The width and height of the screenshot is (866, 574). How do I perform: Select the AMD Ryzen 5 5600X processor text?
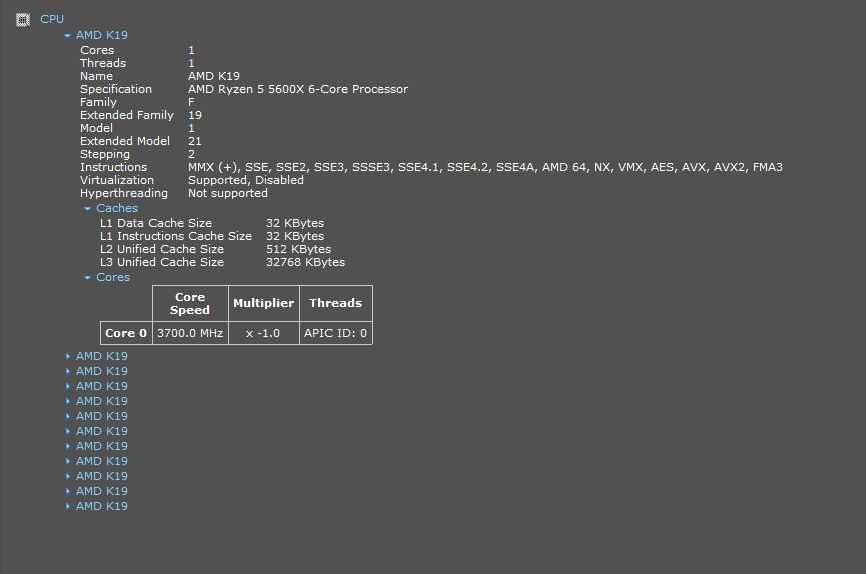pos(298,89)
